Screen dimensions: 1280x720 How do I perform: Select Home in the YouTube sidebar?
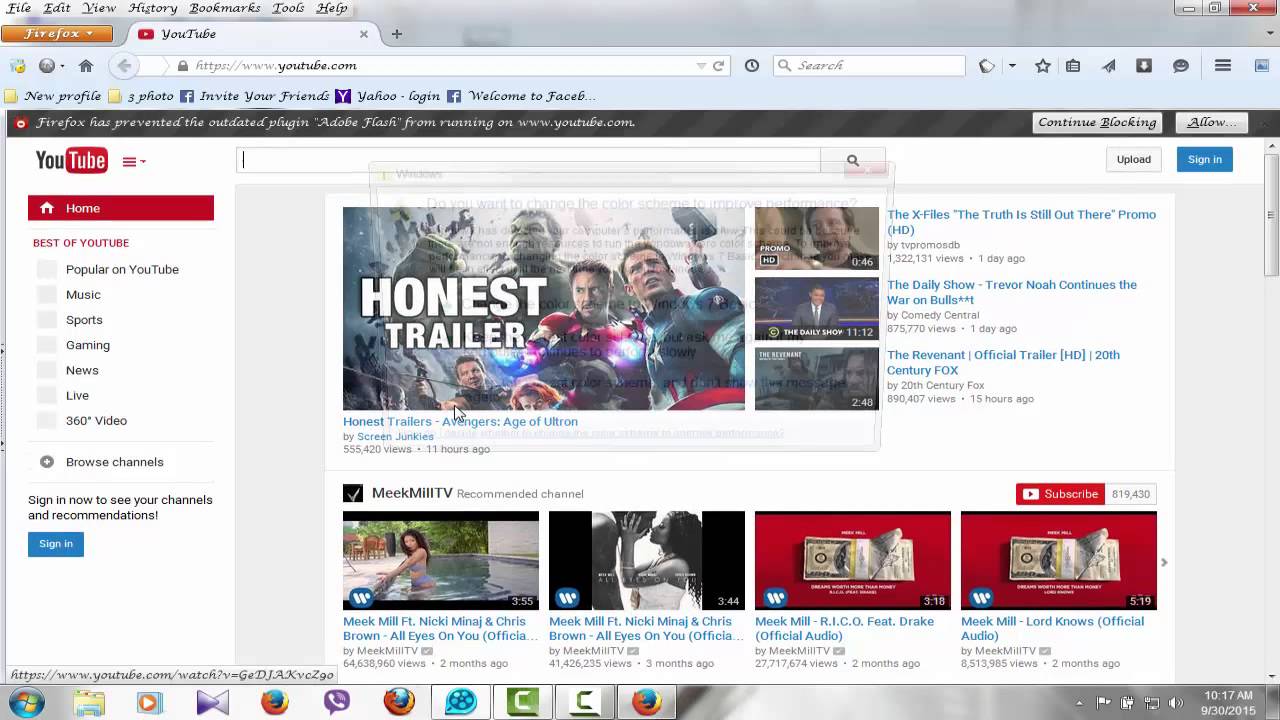121,208
